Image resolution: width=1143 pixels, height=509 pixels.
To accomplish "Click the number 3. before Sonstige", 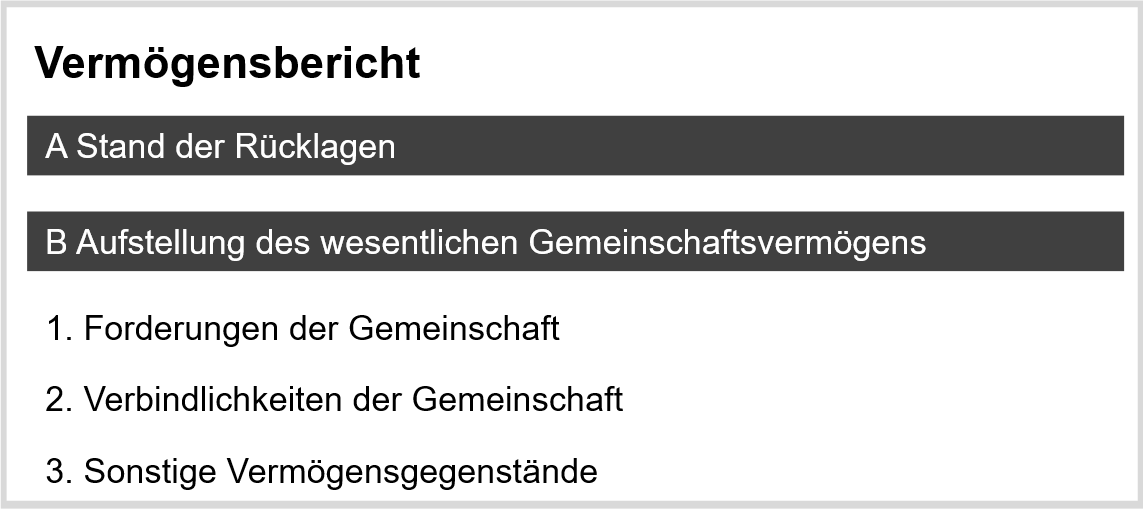I will pos(59,472).
